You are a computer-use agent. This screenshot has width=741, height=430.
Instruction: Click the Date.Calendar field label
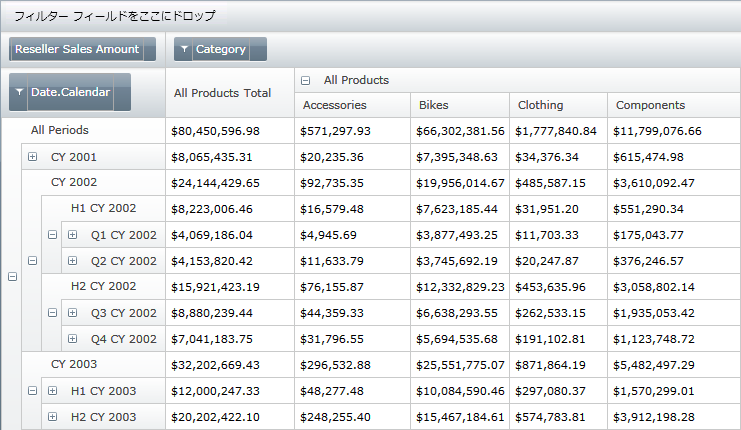tap(69, 92)
